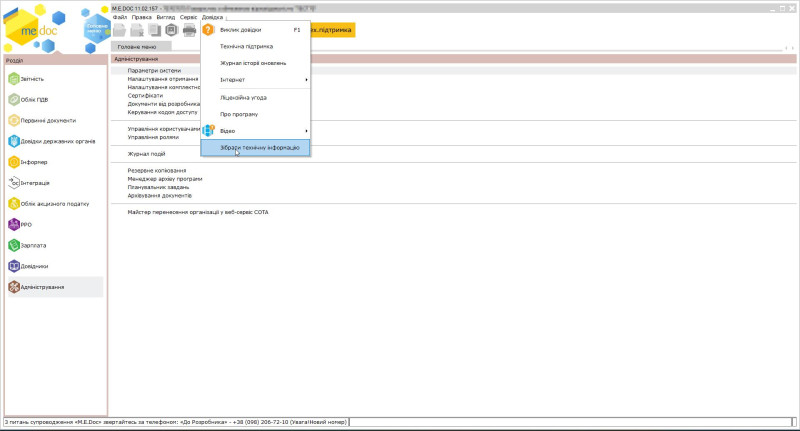Click the empty status bar field

coord(570,422)
